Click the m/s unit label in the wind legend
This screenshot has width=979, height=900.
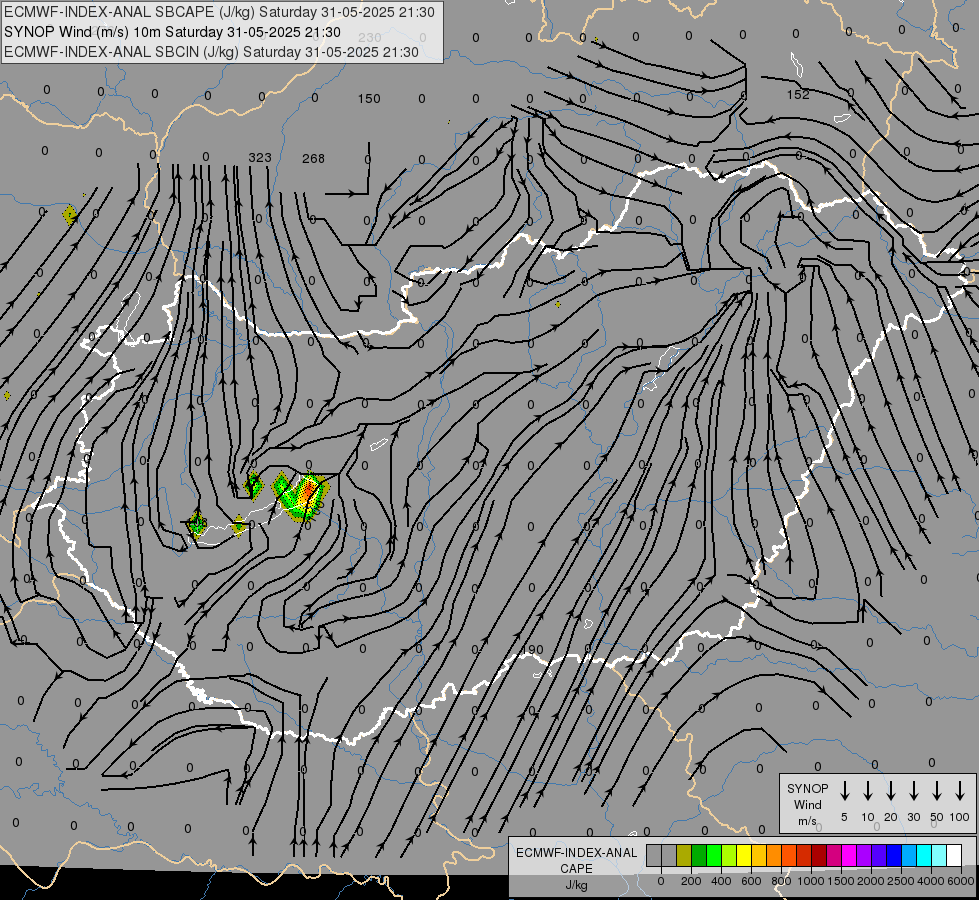pos(807,821)
